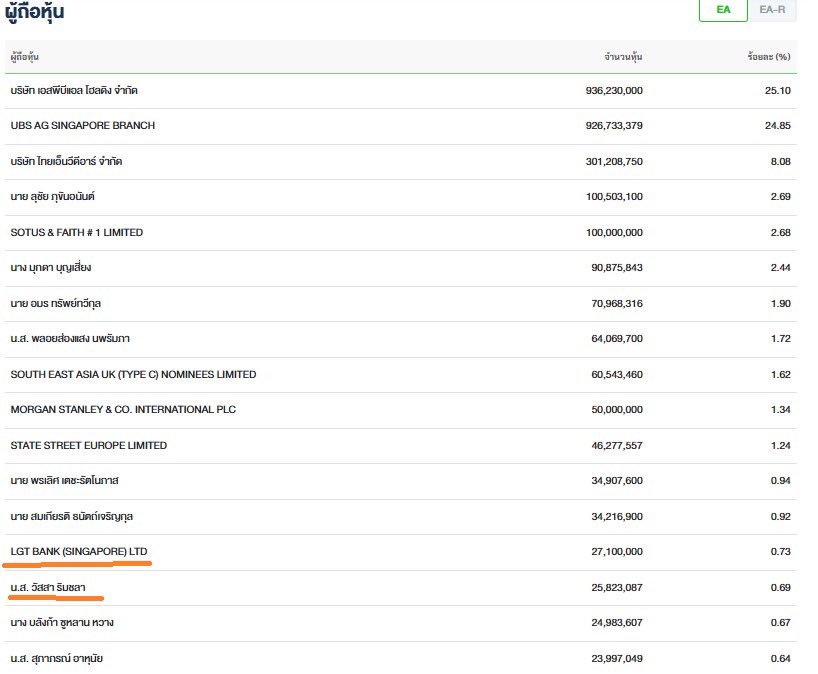Select LGT BANK (SINGAPORE) LTD
Screen dimensions: 818x674
(x=79, y=551)
